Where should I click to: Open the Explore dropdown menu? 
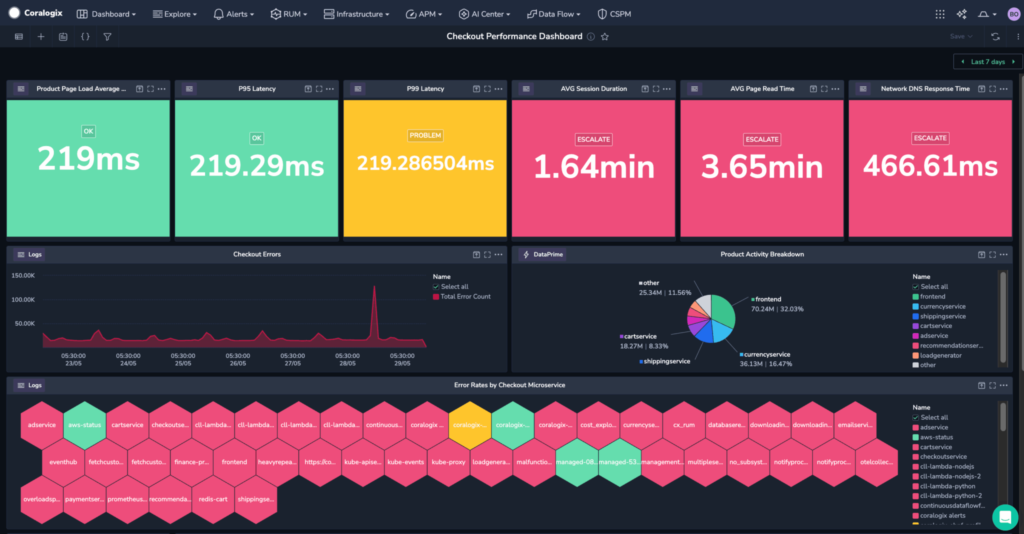click(x=174, y=14)
